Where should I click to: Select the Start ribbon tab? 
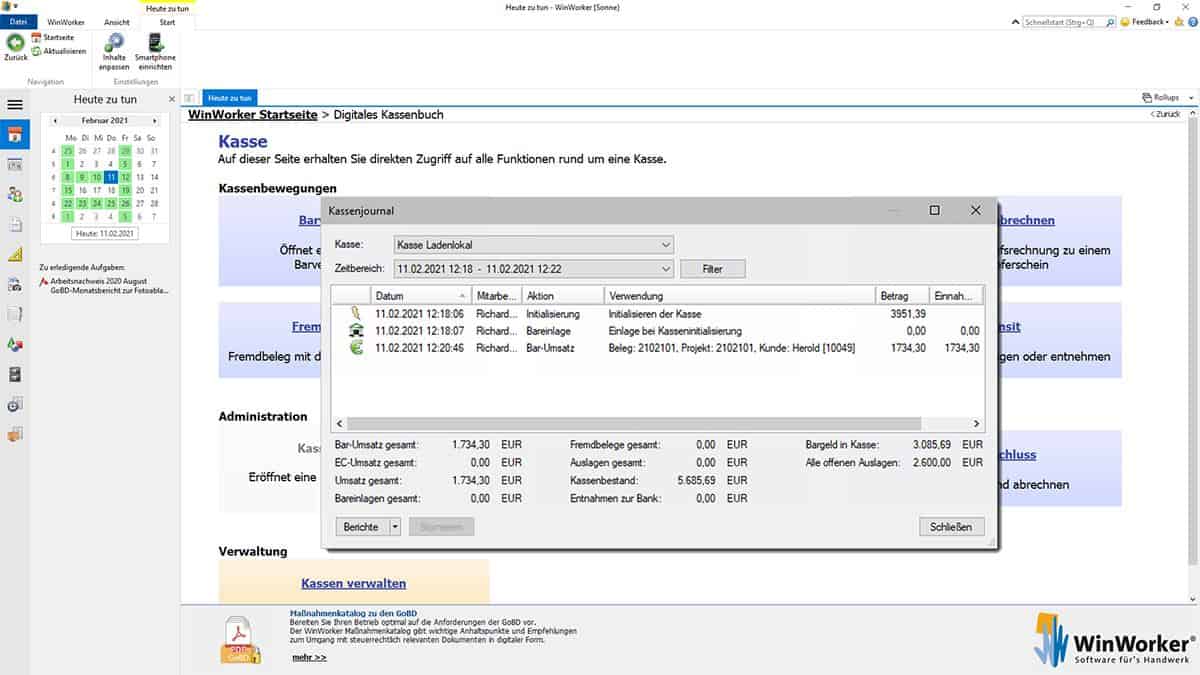coord(167,21)
